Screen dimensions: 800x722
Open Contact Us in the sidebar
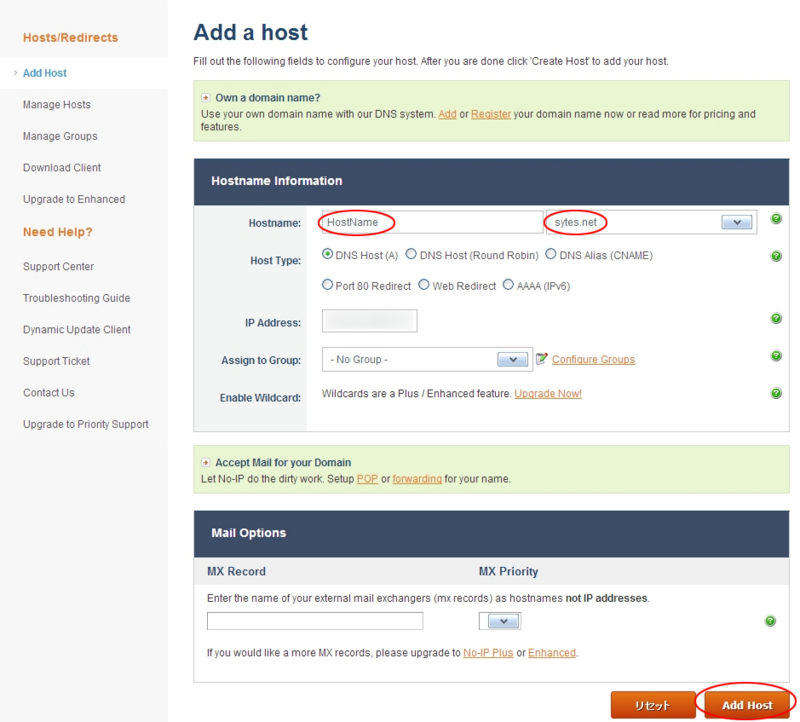(48, 393)
